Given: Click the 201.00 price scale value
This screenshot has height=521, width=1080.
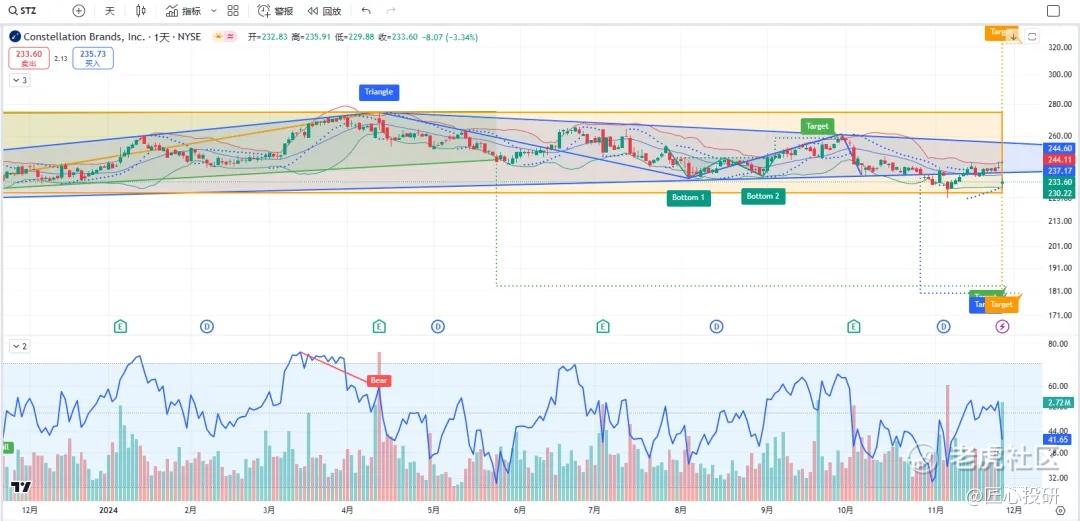Looking at the screenshot, I should 1061,245.
